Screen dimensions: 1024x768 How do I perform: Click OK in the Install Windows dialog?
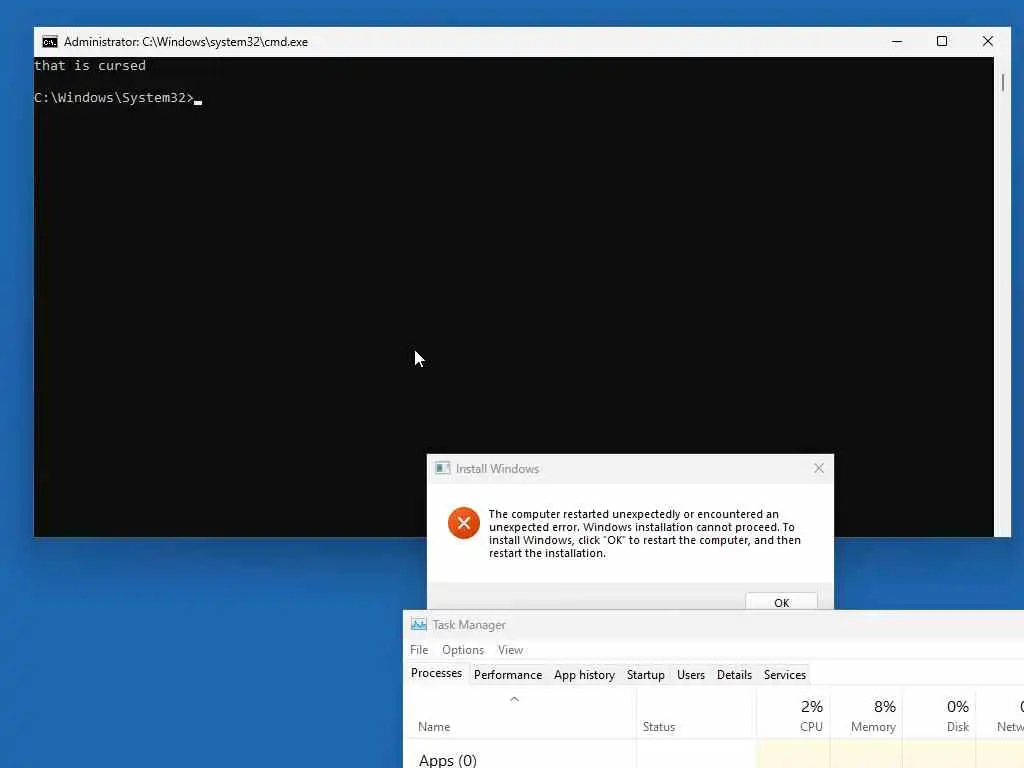pyautogui.click(x=781, y=601)
